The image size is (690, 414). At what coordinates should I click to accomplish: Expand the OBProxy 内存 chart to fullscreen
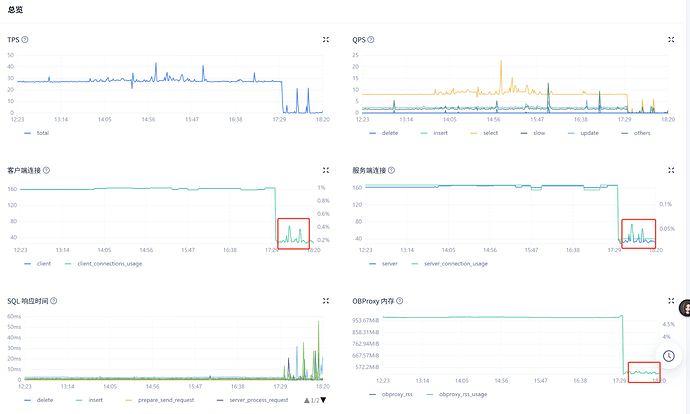point(671,301)
